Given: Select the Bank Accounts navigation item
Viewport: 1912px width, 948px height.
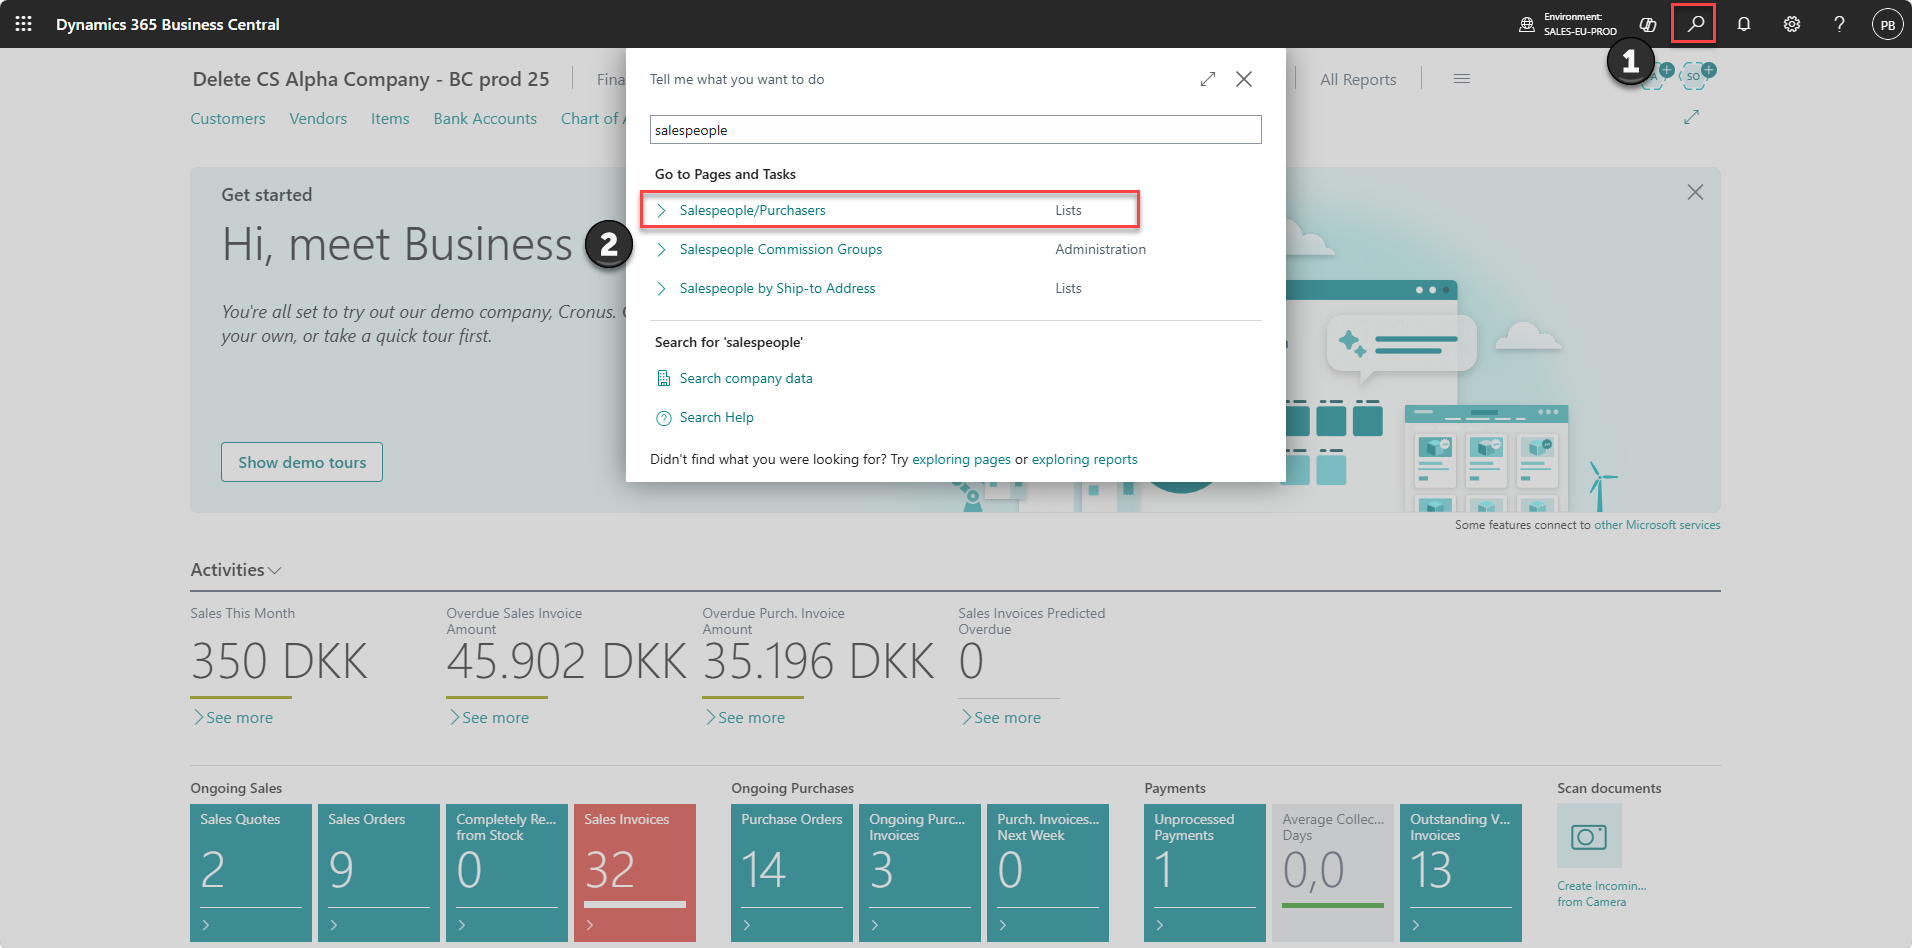Looking at the screenshot, I should coord(485,118).
